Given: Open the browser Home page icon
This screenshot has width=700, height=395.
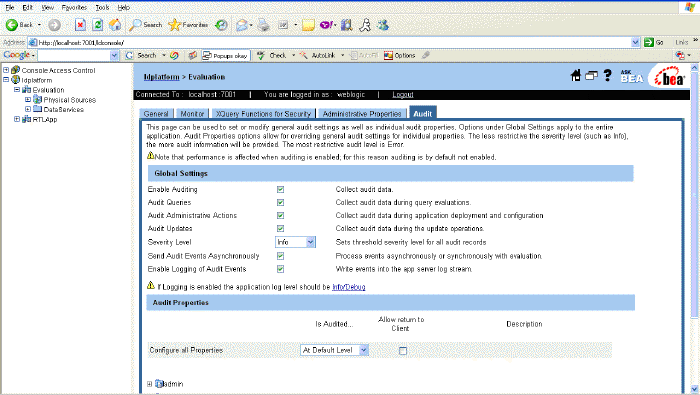Looking at the screenshot, I should [115, 25].
